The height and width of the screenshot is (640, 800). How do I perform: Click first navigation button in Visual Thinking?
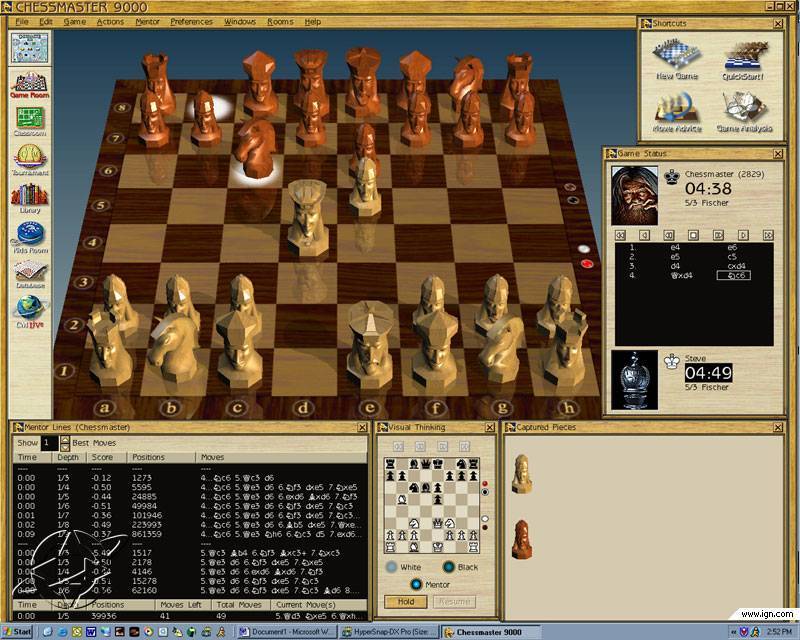coord(398,447)
